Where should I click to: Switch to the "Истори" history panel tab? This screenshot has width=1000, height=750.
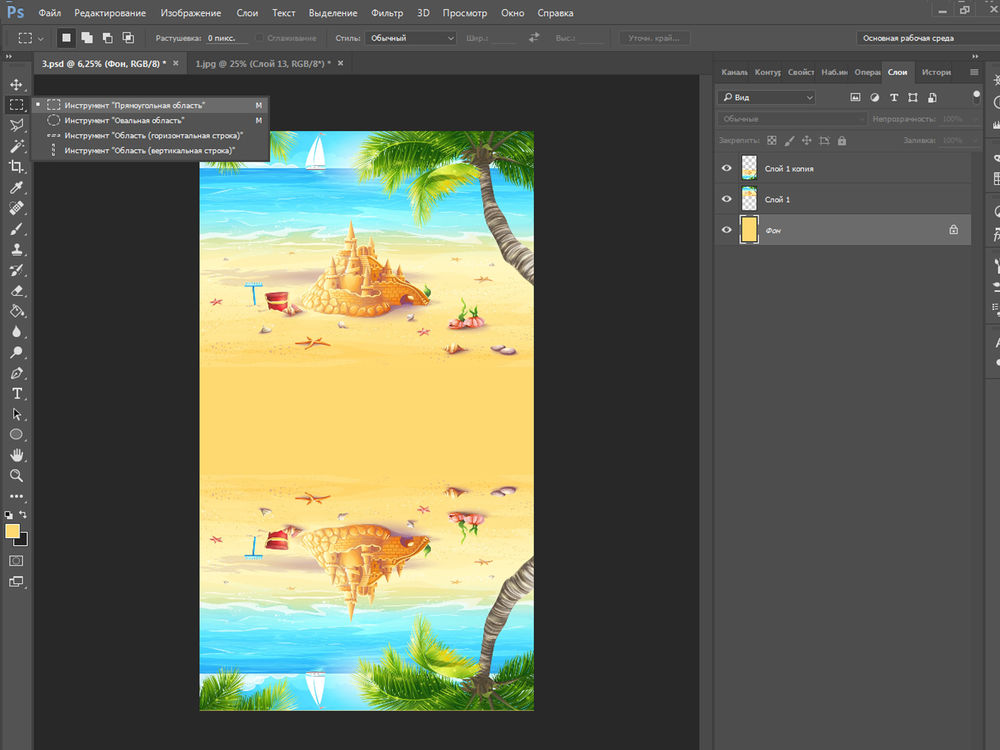pyautogui.click(x=936, y=72)
